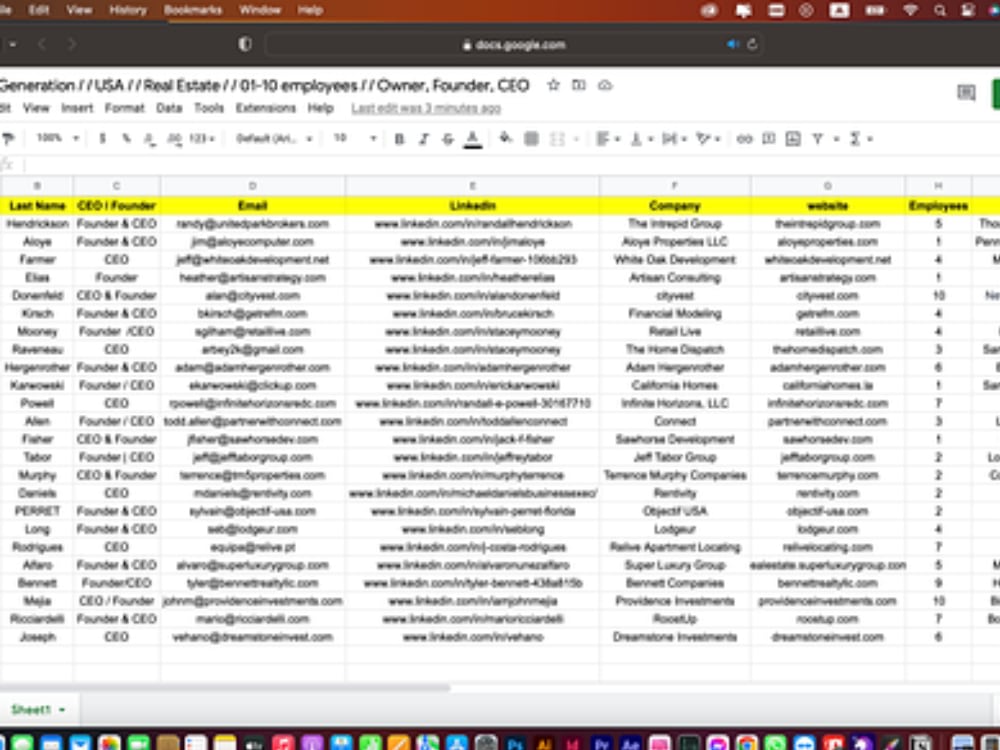1000x750 pixels.
Task: Open fill color picker
Action: (x=505, y=138)
